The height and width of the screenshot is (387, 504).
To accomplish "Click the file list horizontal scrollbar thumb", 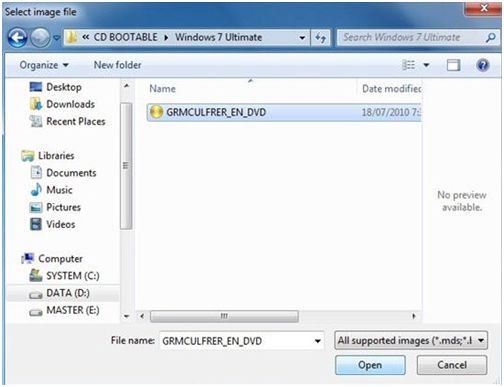I will coord(224,316).
